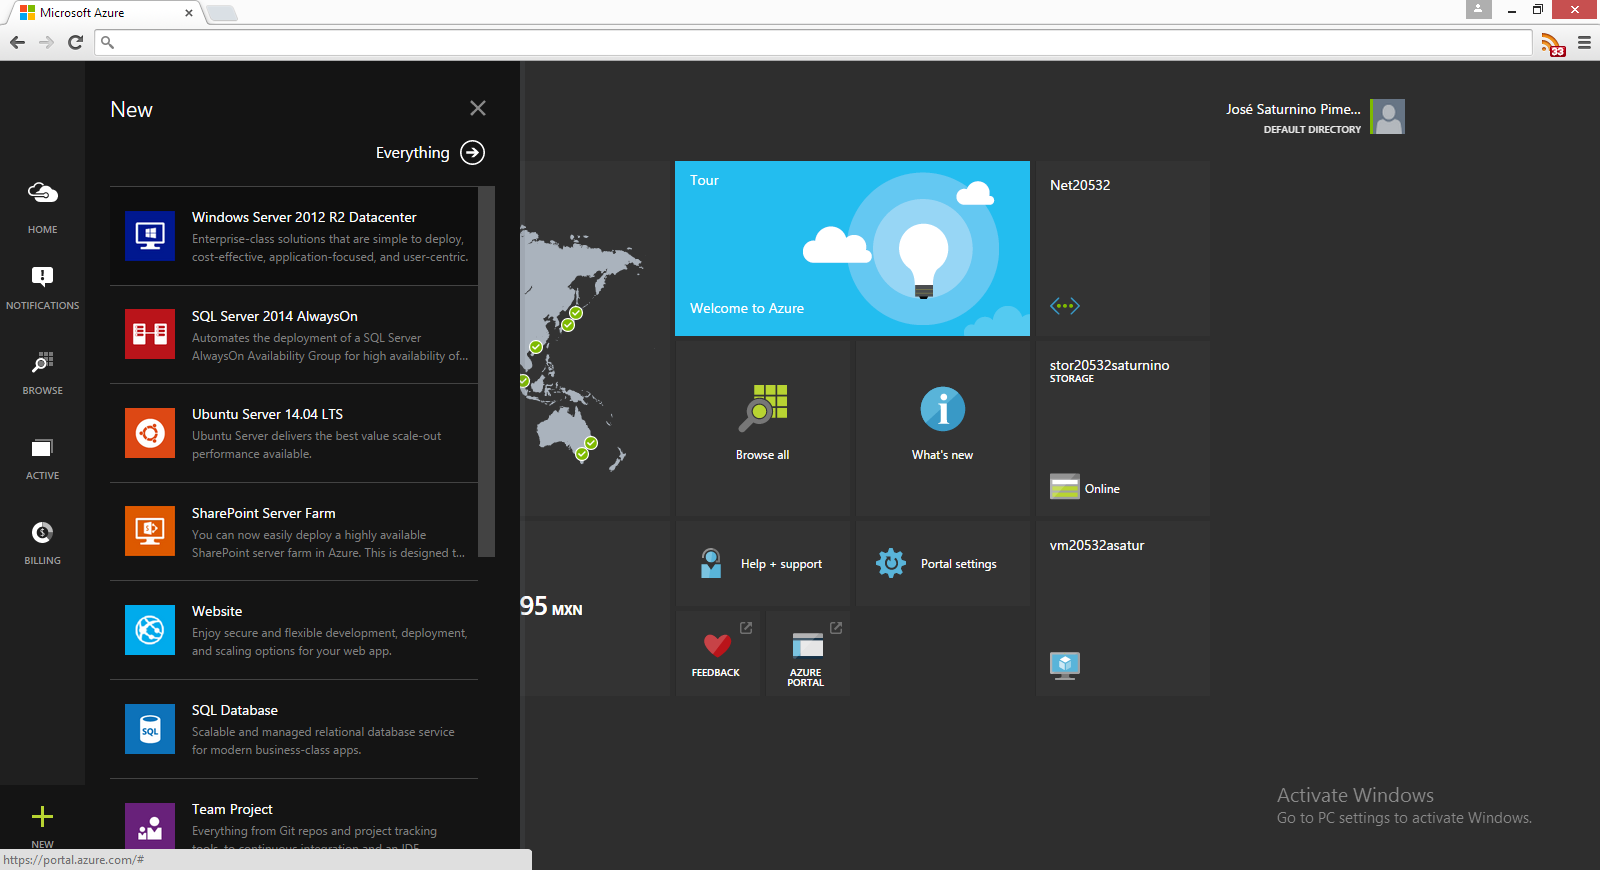Click the Windows Server 2012 R2 Datacenter icon
This screenshot has width=1600, height=870.
click(x=150, y=236)
